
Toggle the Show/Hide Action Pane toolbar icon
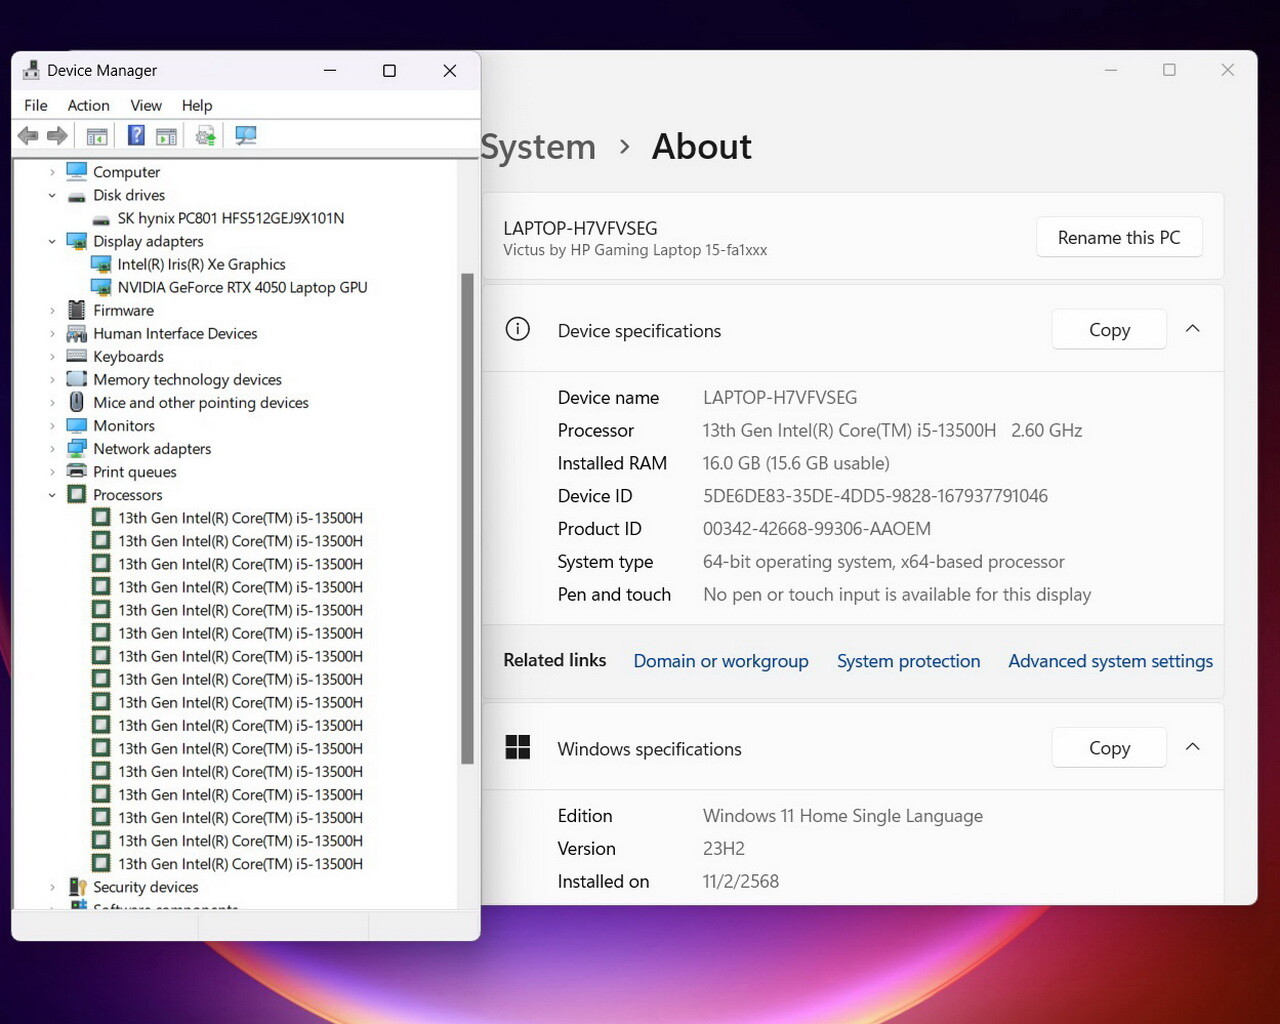click(x=166, y=136)
